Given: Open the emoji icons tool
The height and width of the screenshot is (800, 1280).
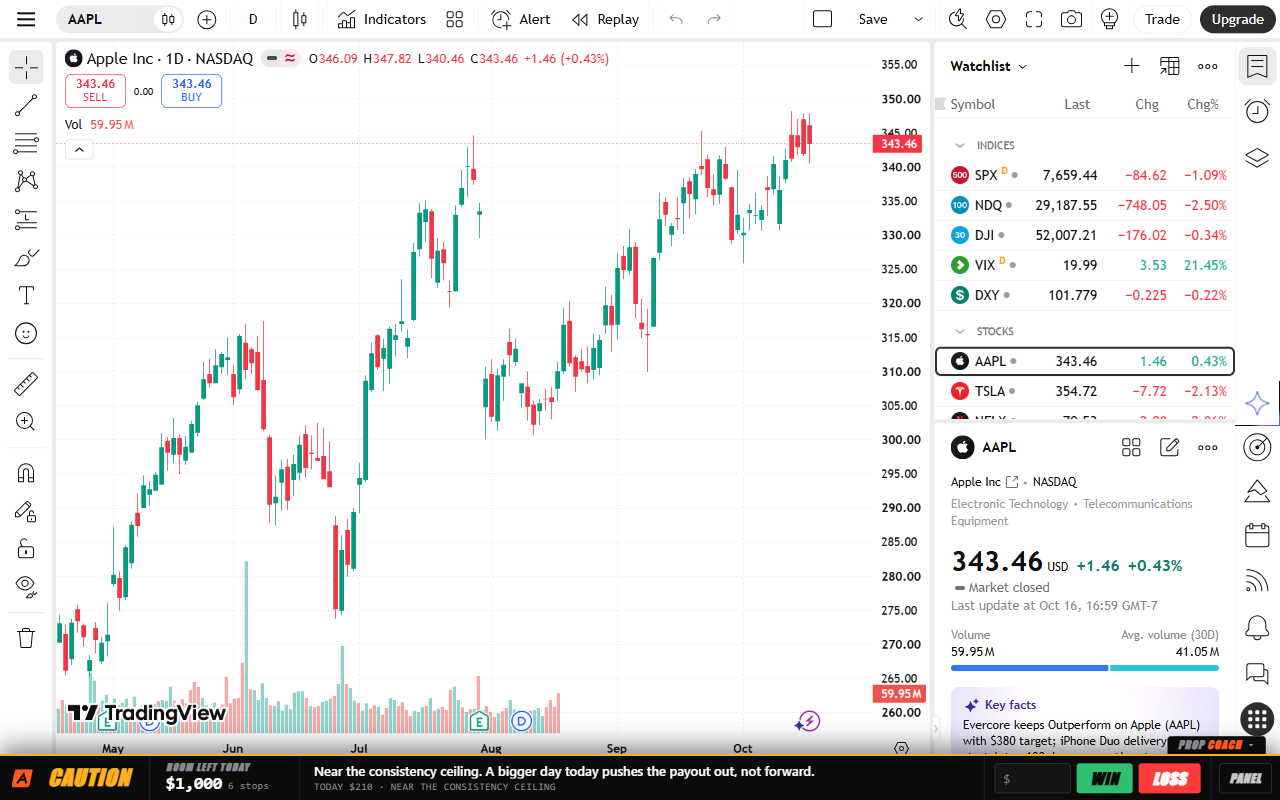Looking at the screenshot, I should pyautogui.click(x=26, y=333).
